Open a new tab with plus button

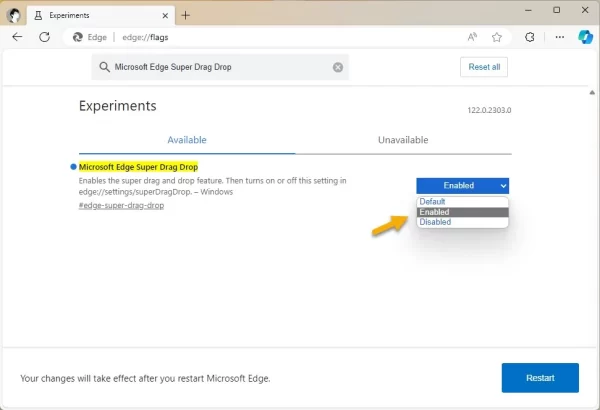point(186,15)
